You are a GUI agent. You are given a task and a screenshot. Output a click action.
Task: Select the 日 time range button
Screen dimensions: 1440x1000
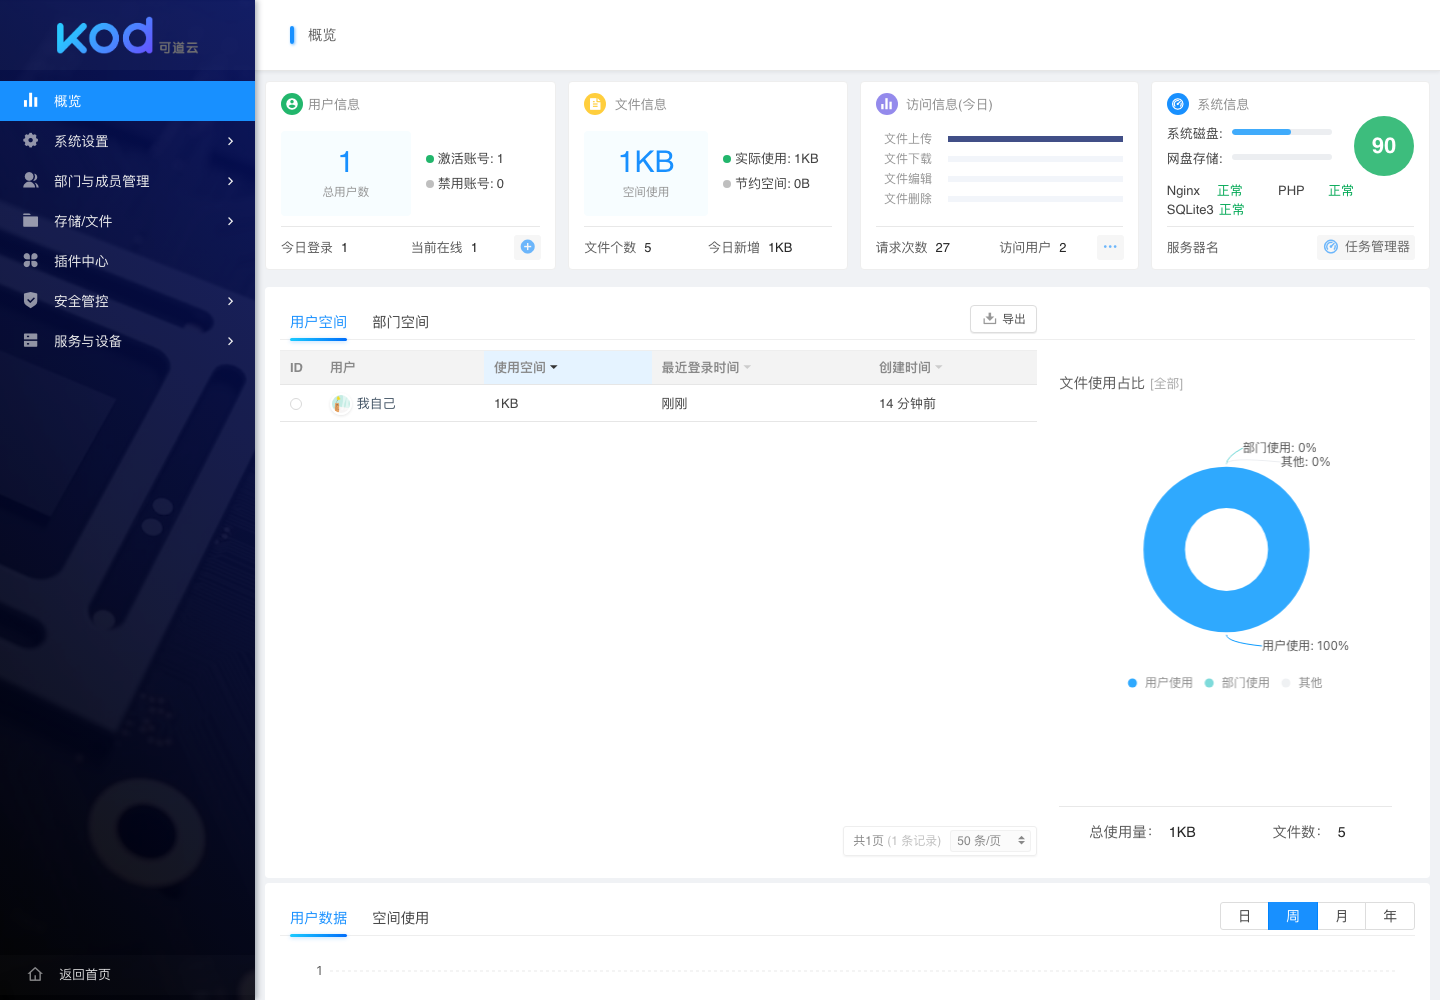1245,916
